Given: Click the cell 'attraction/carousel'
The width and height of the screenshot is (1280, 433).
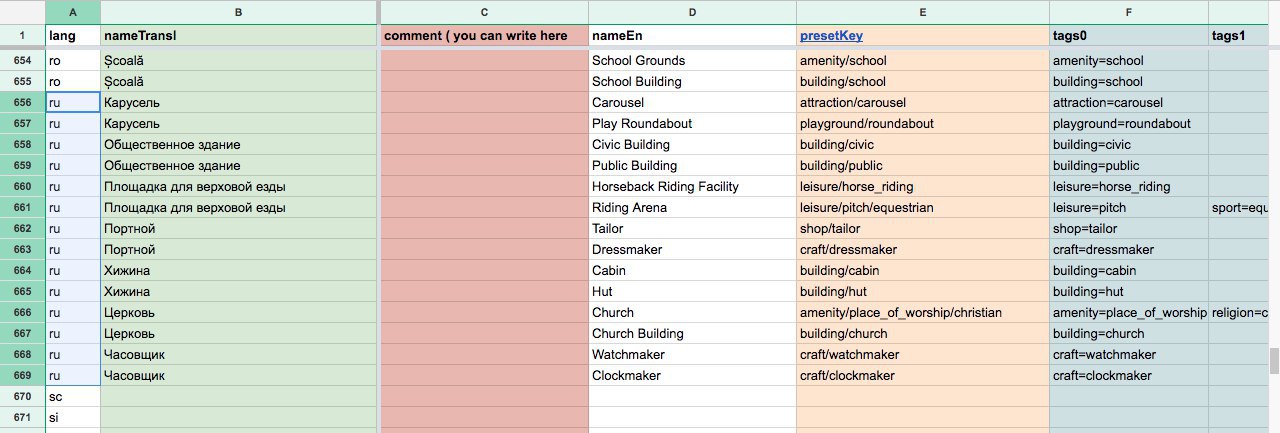Looking at the screenshot, I should pyautogui.click(x=922, y=103).
